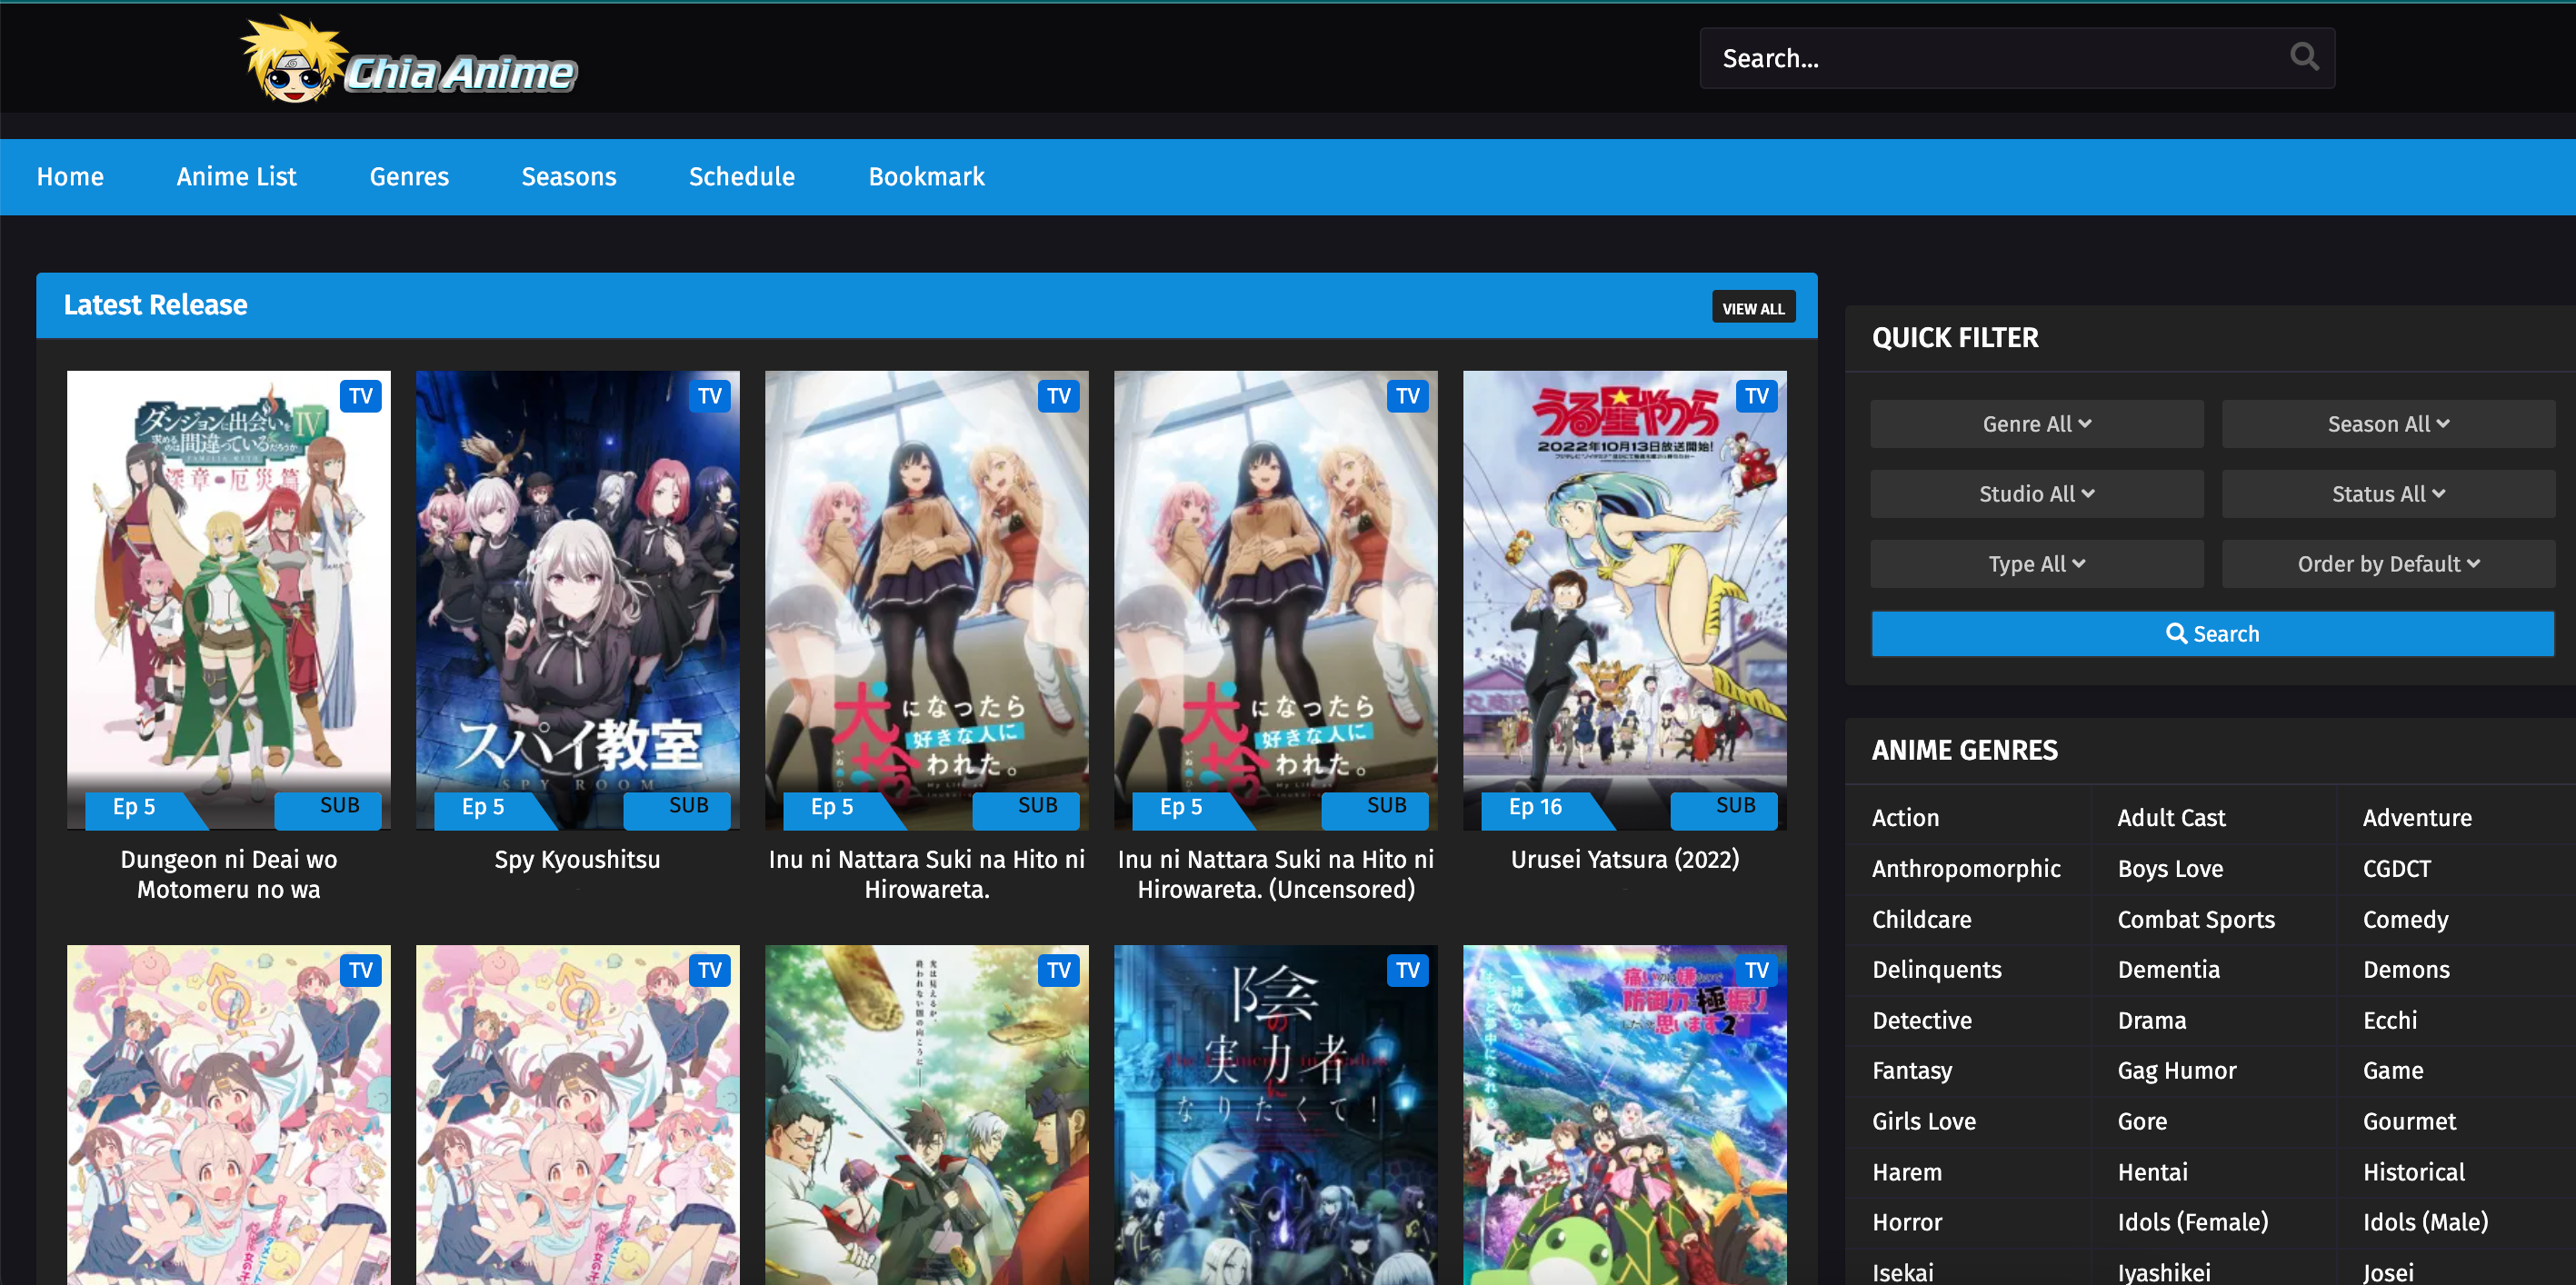Select the Historical genre
This screenshot has width=2576, height=1285.
pos(2413,1173)
